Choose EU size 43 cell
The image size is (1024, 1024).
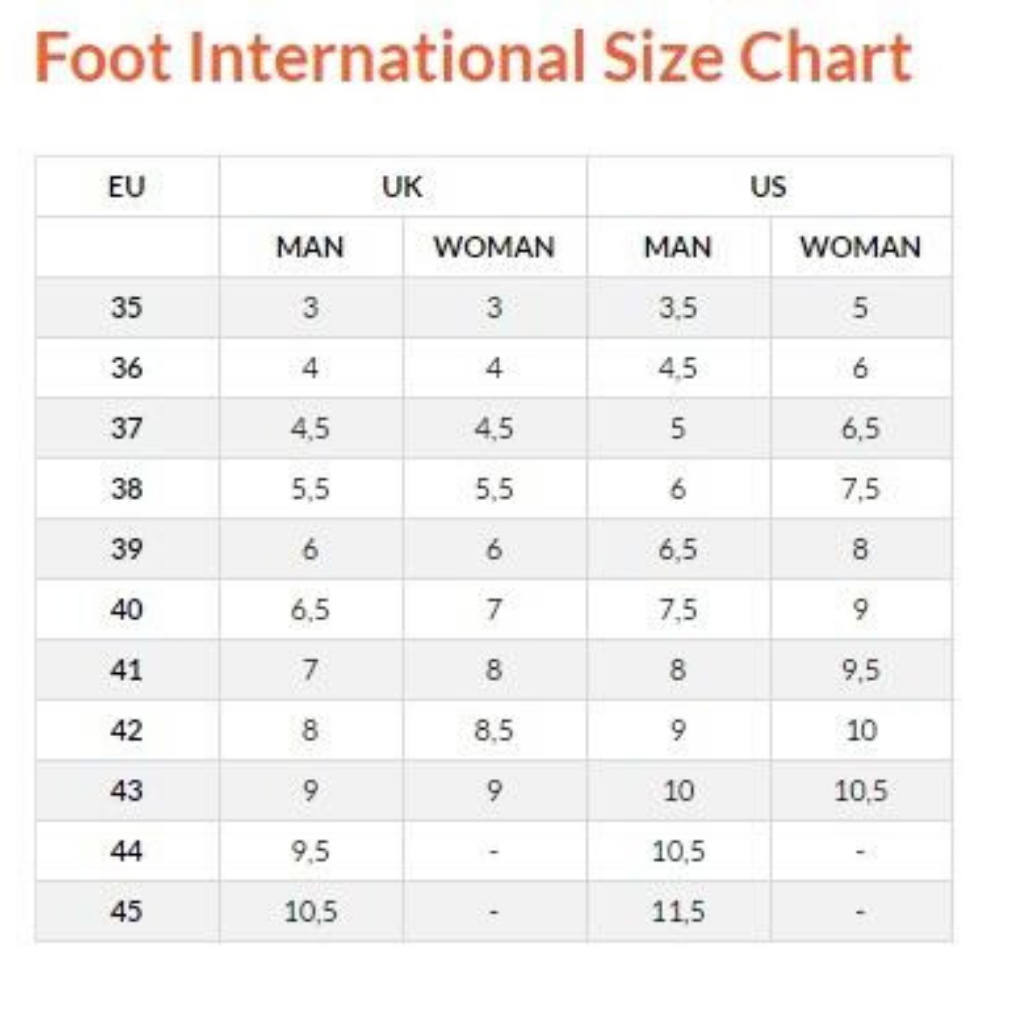click(127, 791)
